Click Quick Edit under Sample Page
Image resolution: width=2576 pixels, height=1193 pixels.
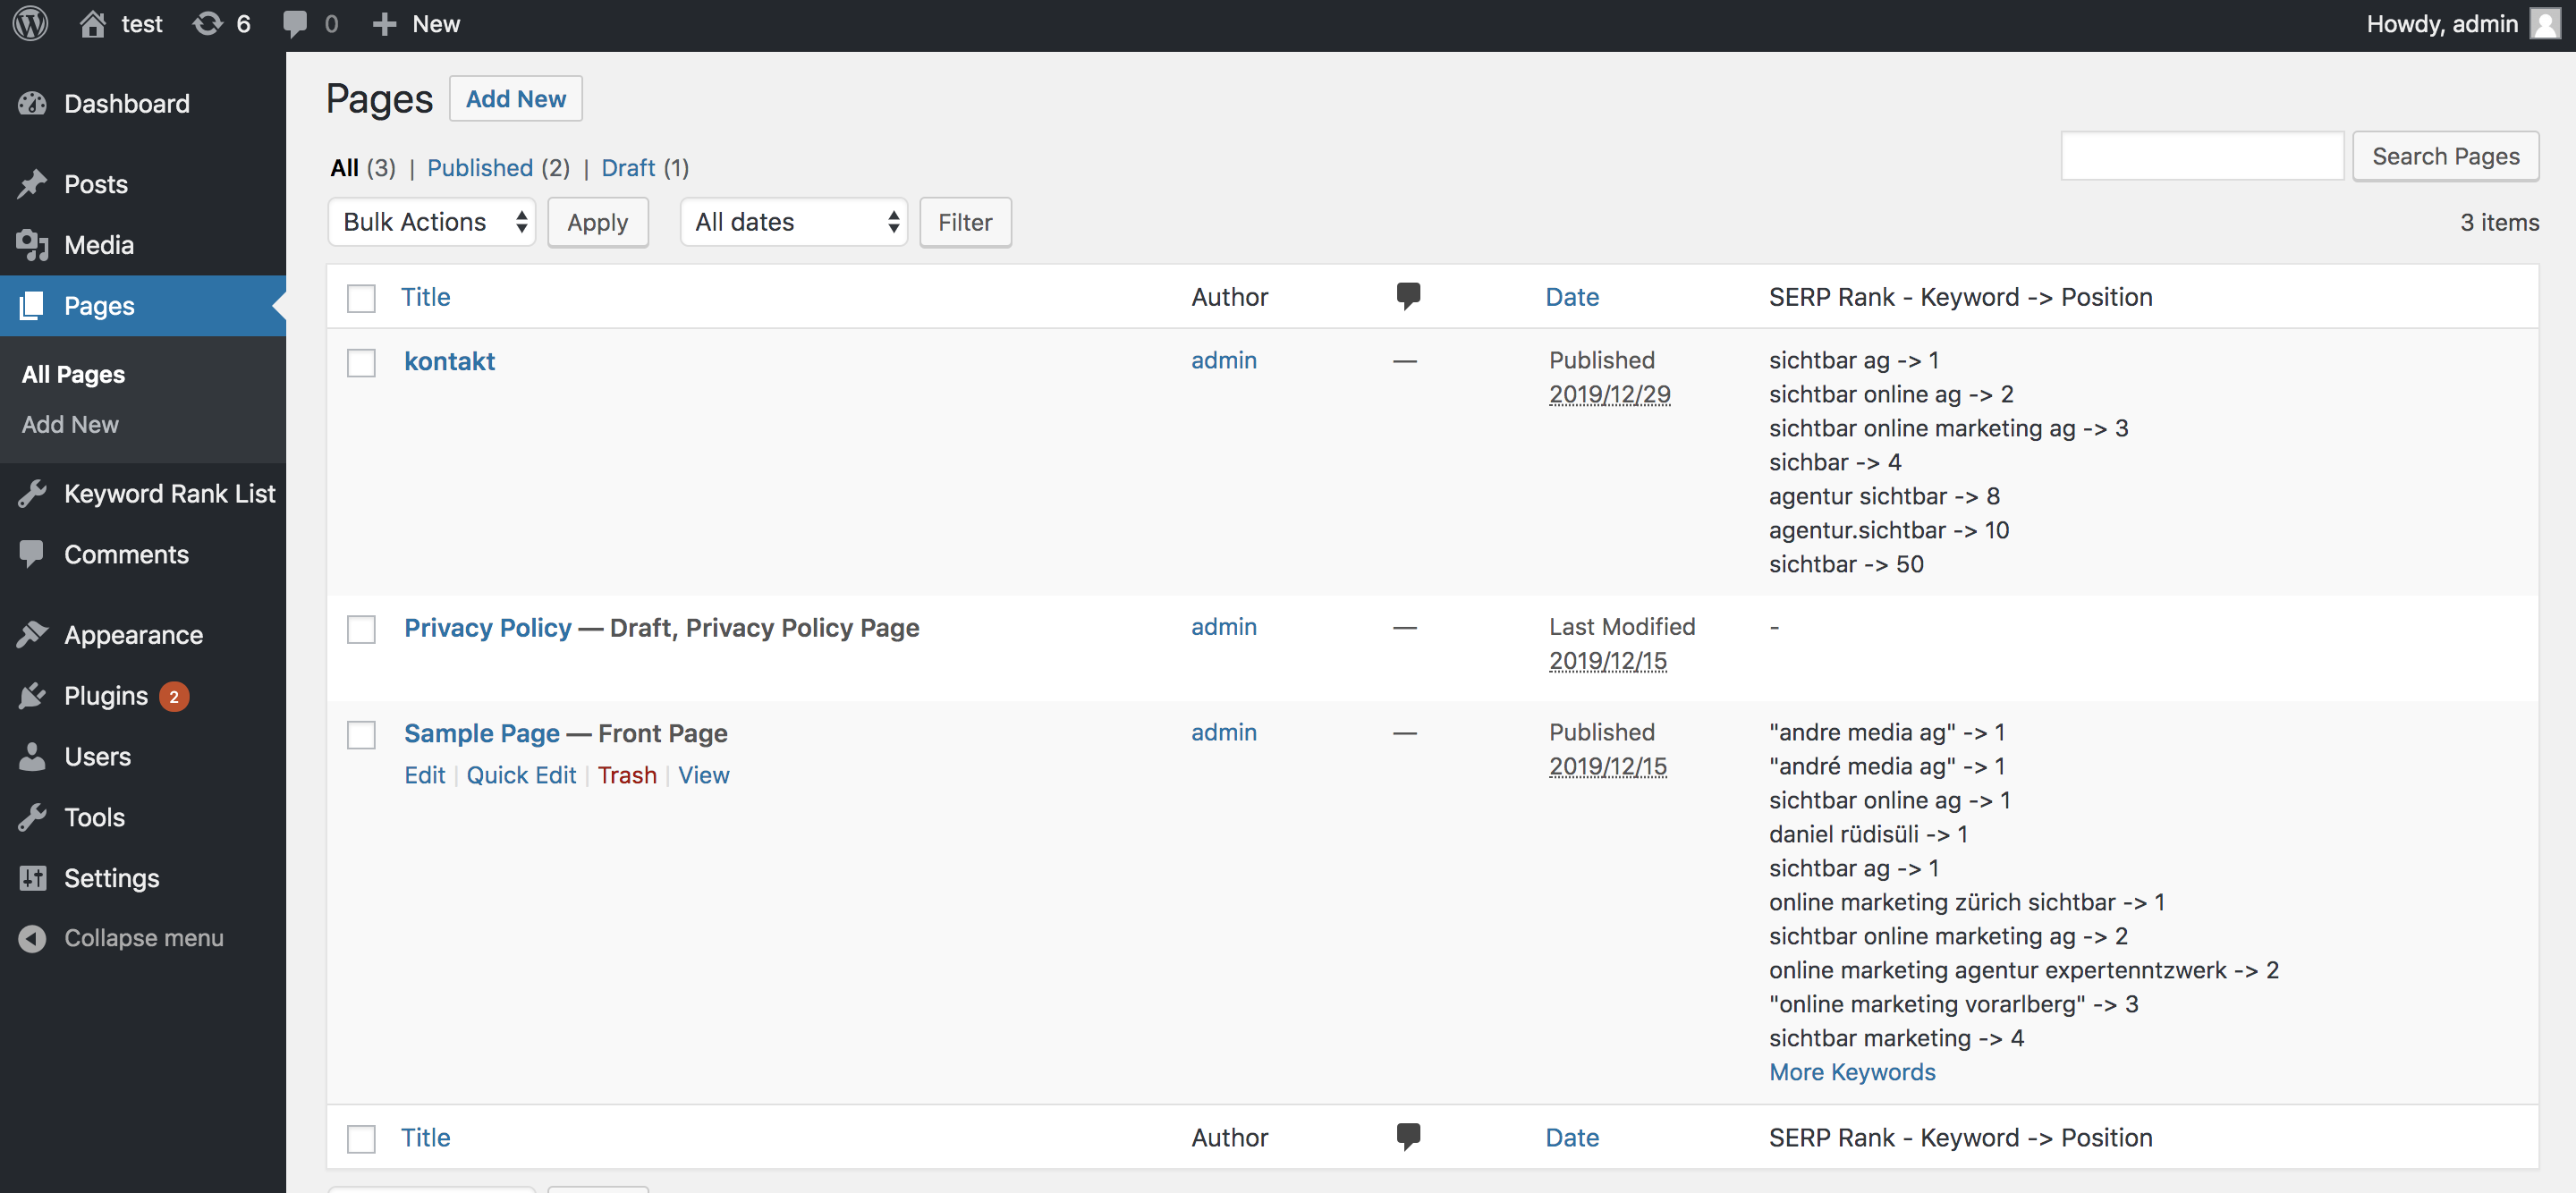point(521,775)
